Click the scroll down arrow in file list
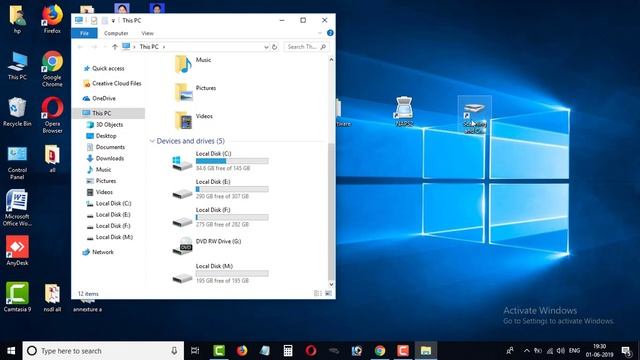 tap(331, 284)
